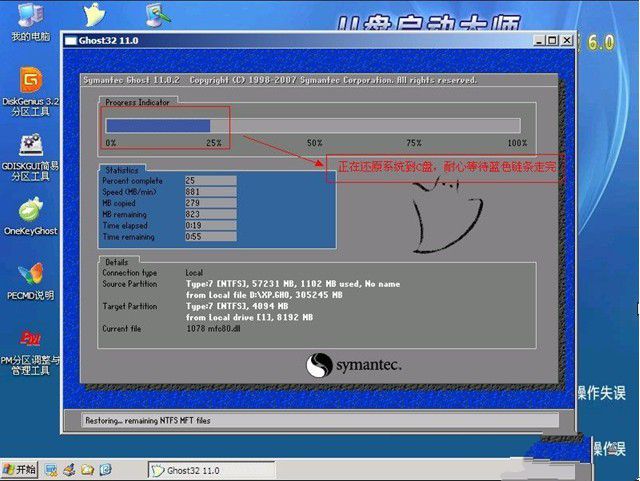Click the Symantec logo
The image size is (640, 481).
[x=354, y=365]
